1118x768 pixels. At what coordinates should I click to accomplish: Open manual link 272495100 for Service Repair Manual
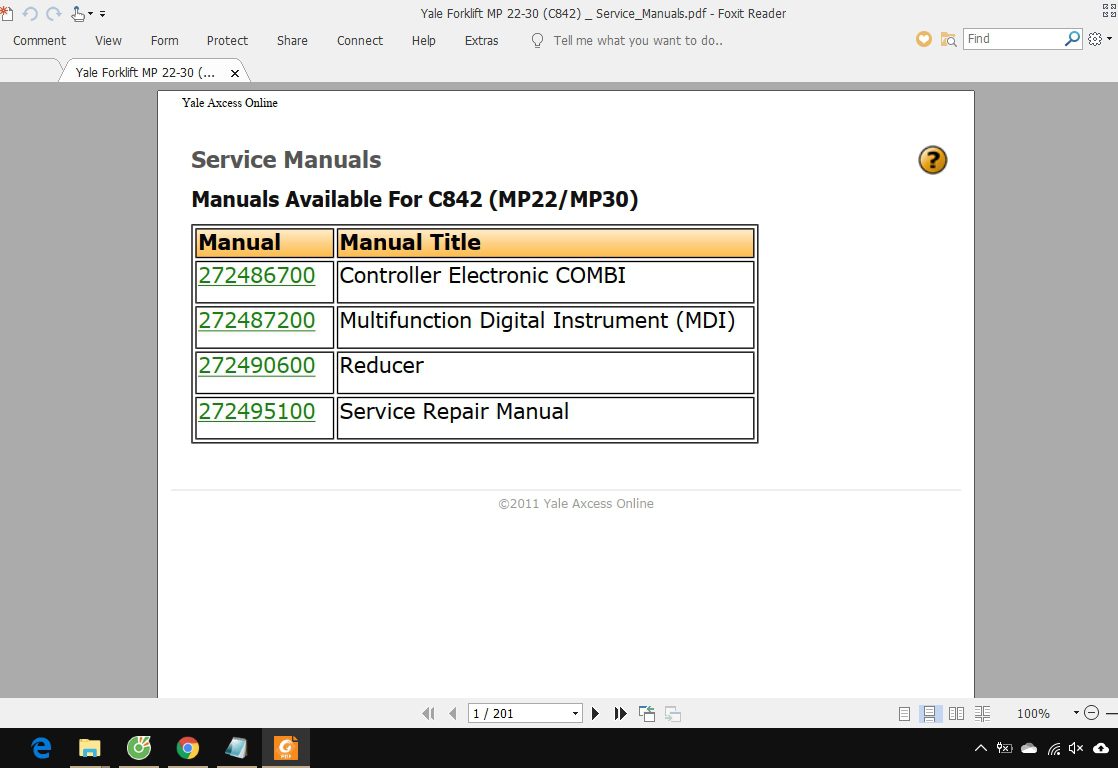(x=257, y=411)
